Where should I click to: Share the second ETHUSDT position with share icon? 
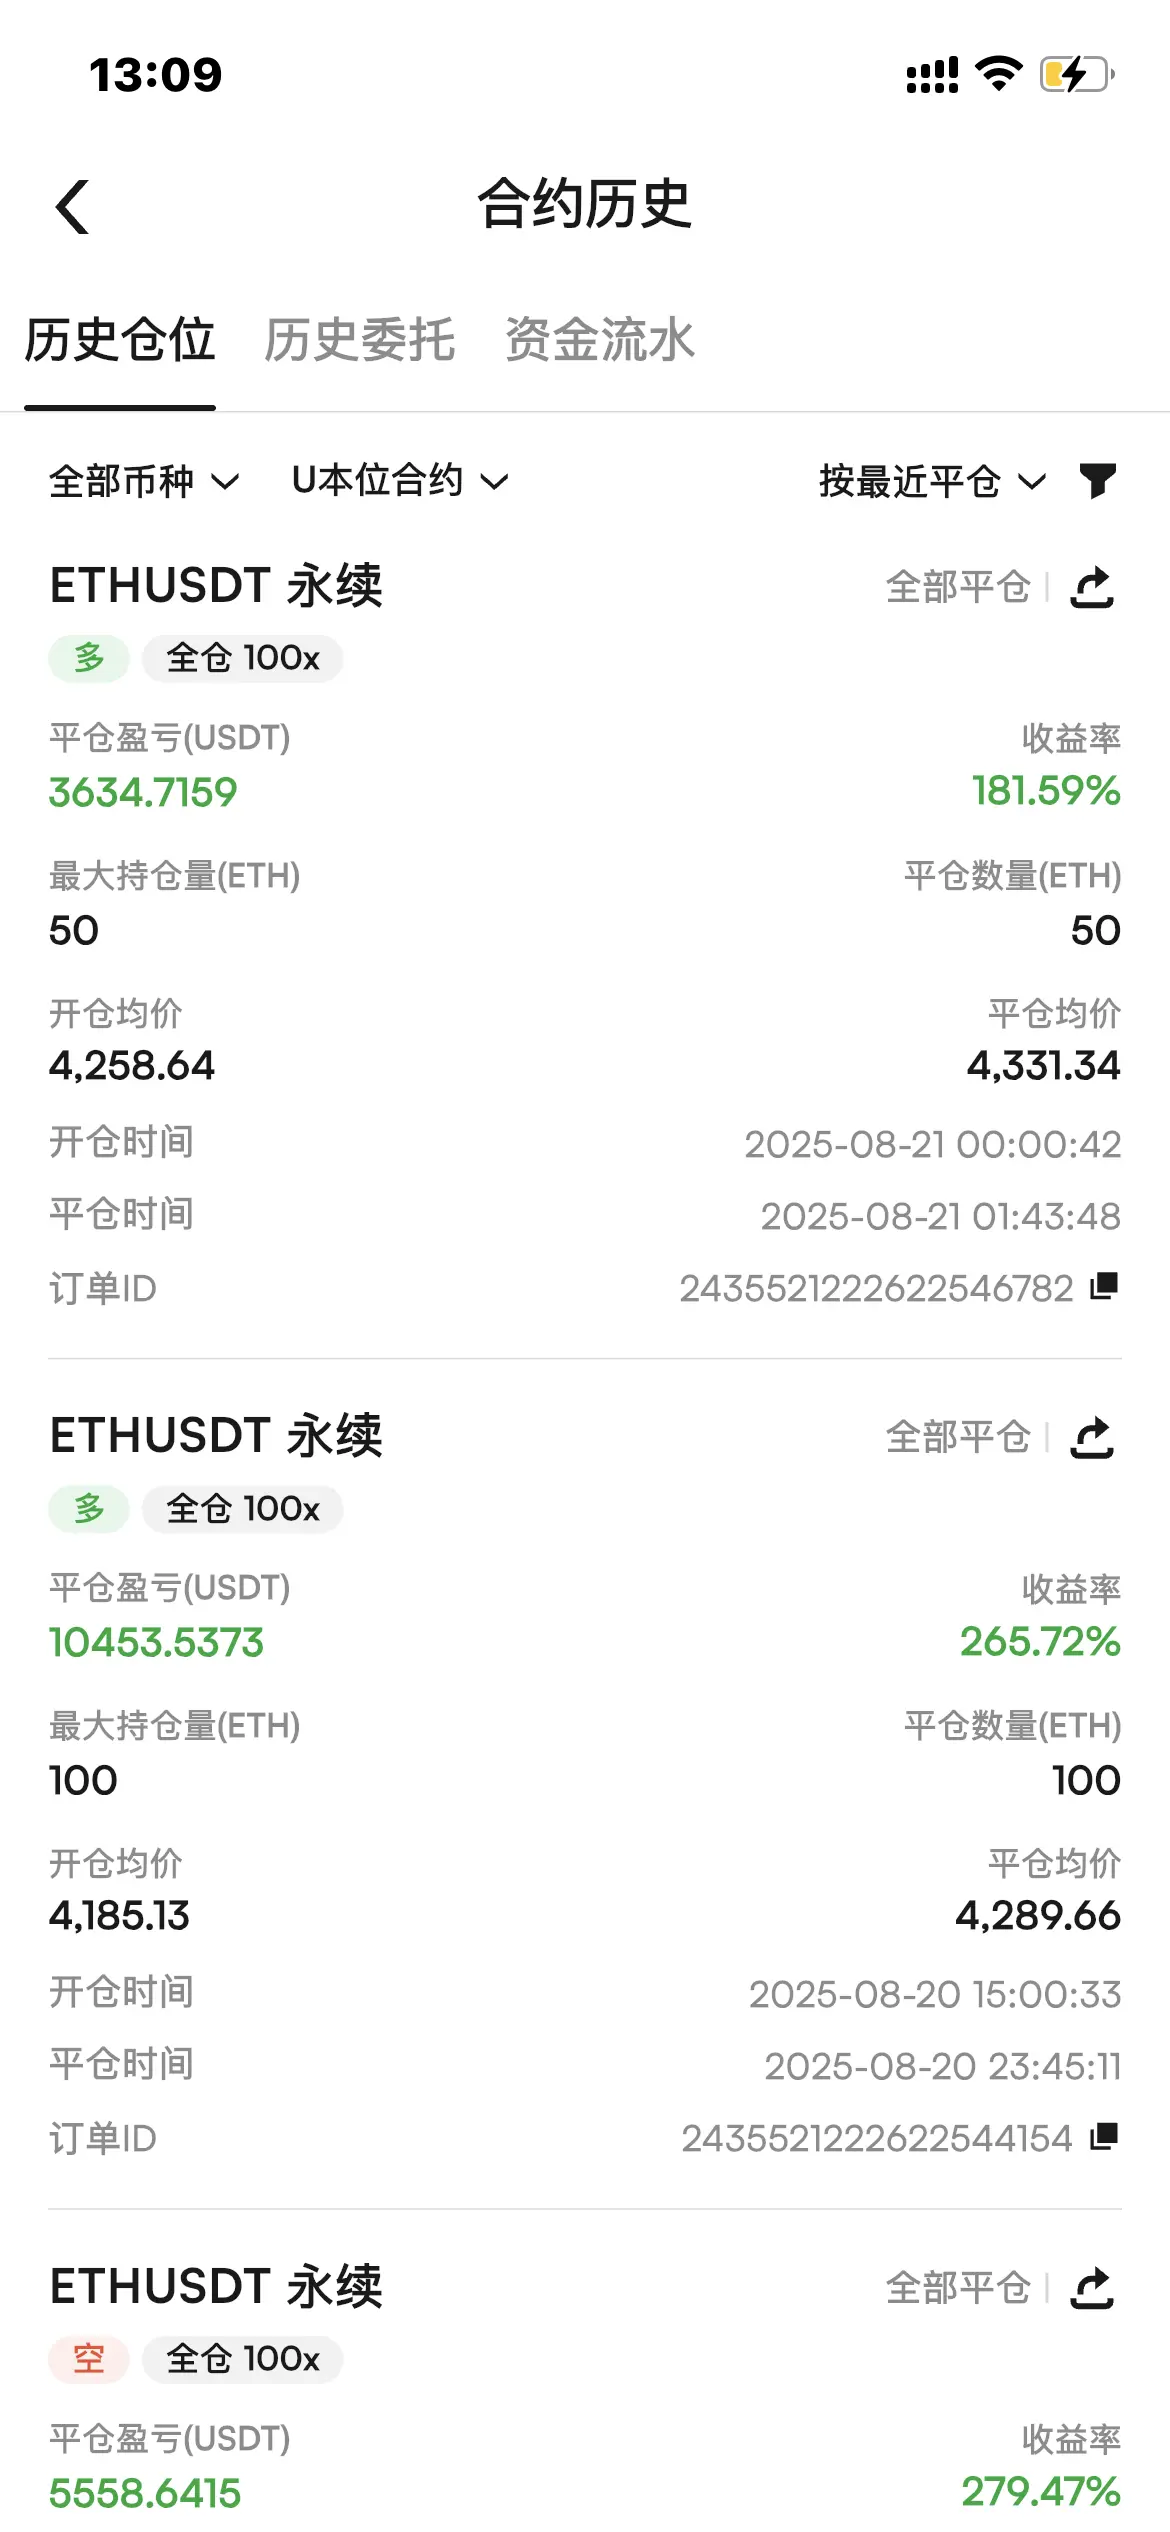(1092, 1437)
